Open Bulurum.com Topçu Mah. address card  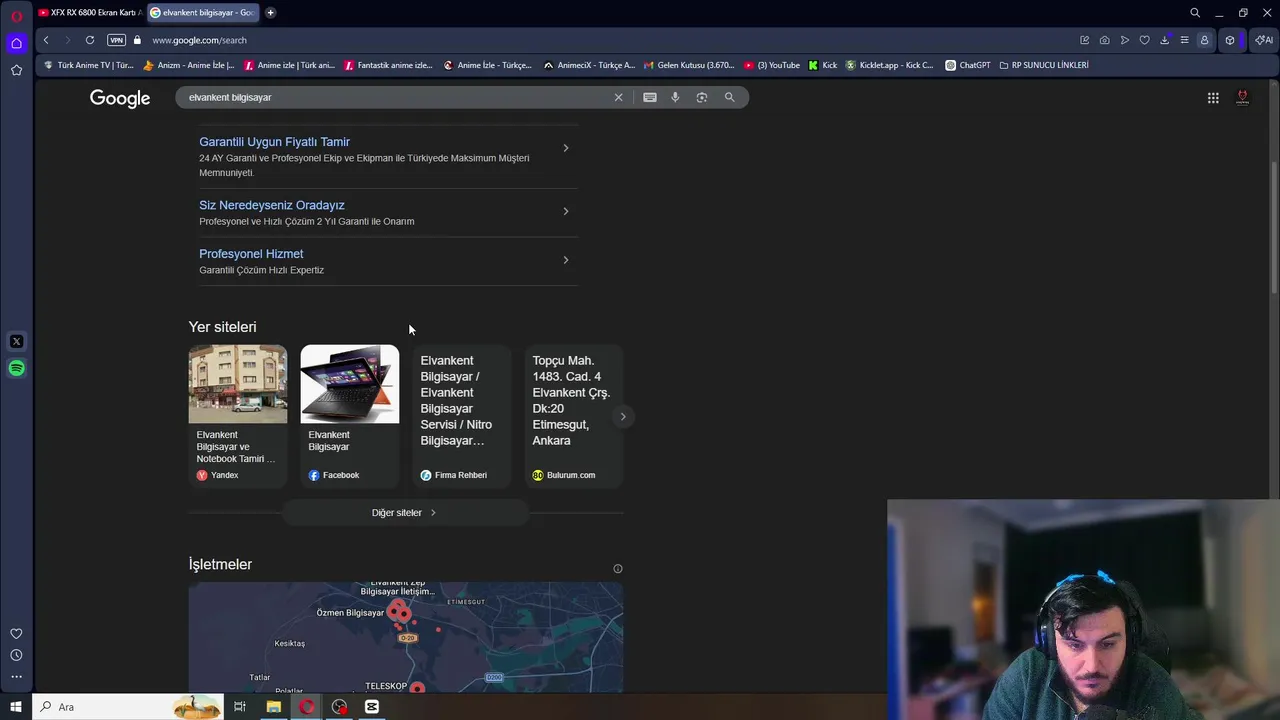point(574,416)
